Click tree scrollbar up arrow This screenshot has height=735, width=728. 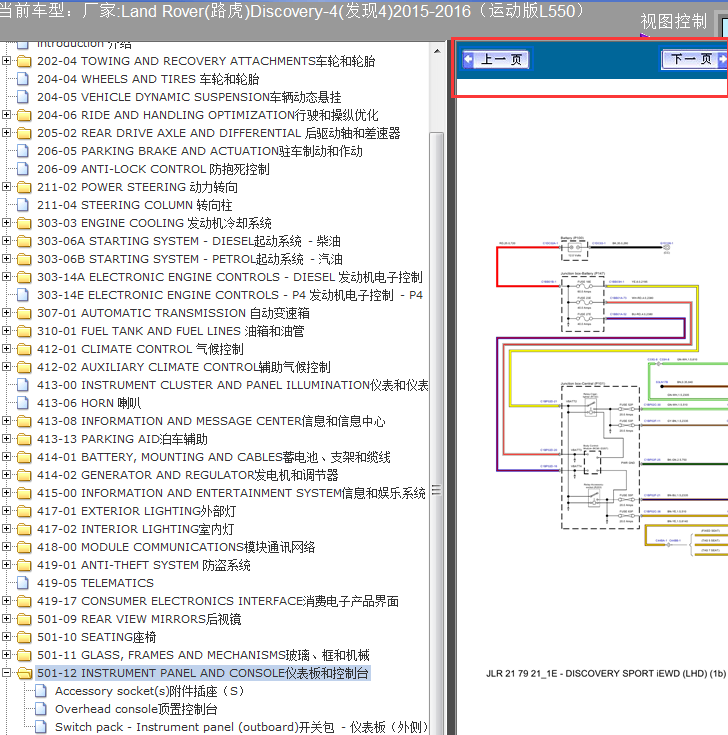pos(437,51)
